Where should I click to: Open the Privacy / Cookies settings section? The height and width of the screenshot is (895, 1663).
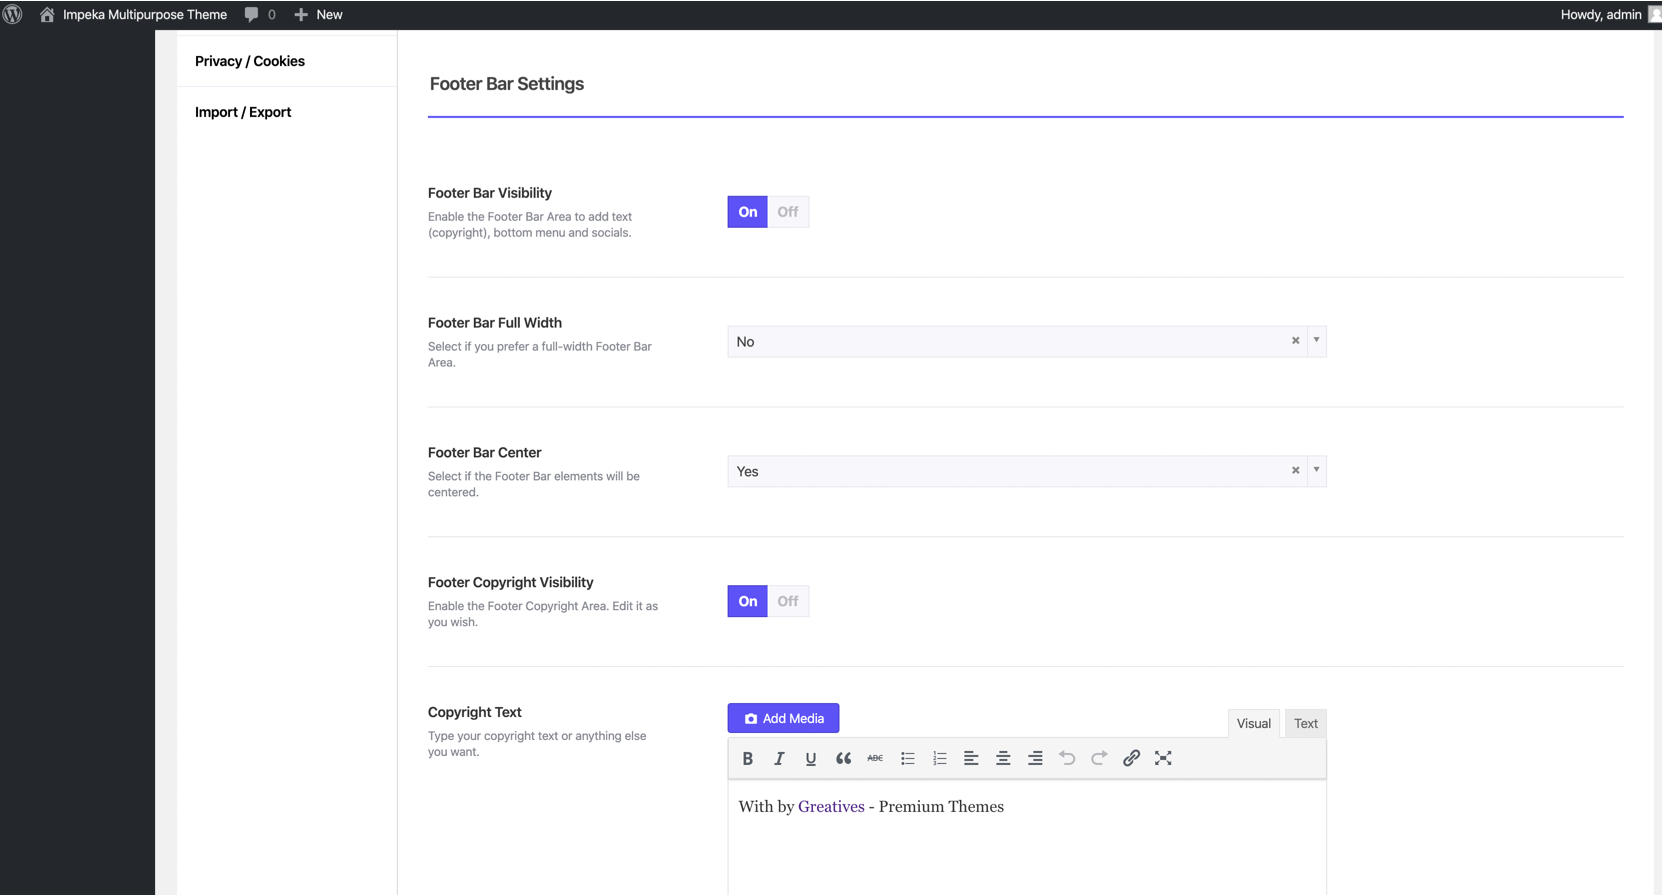[x=250, y=61]
